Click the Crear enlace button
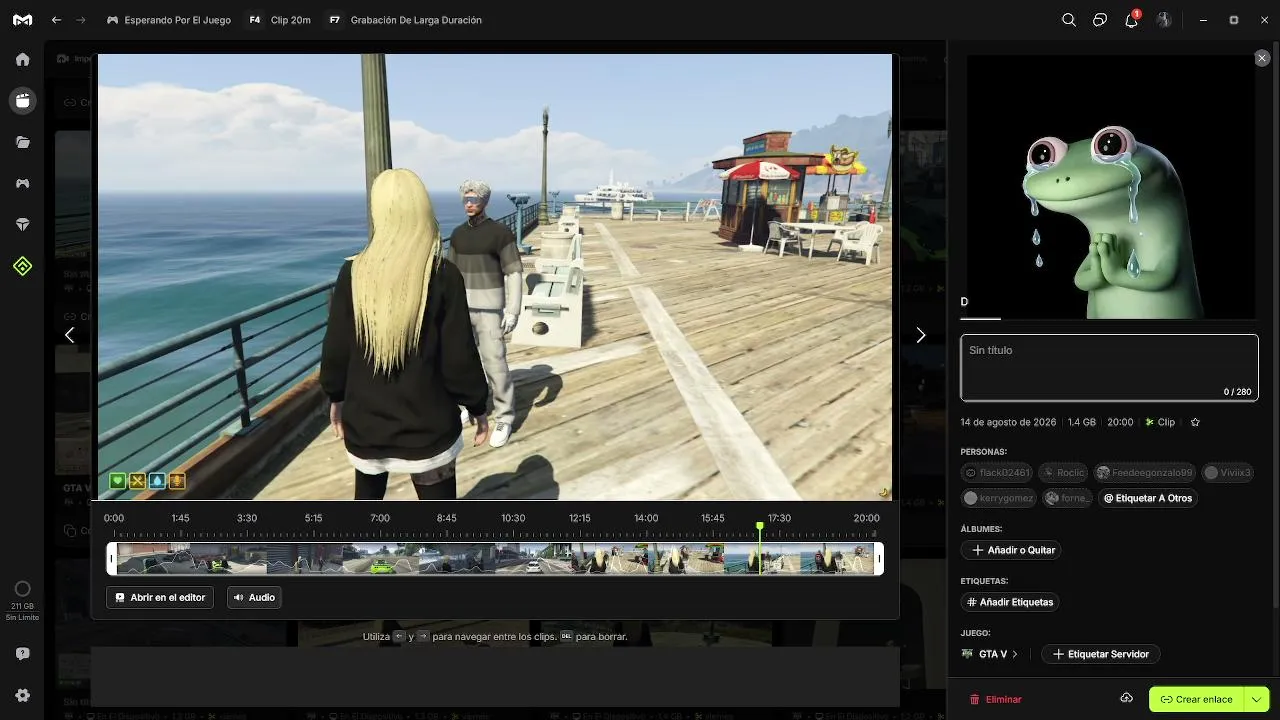This screenshot has height=720, width=1280. tap(1196, 699)
